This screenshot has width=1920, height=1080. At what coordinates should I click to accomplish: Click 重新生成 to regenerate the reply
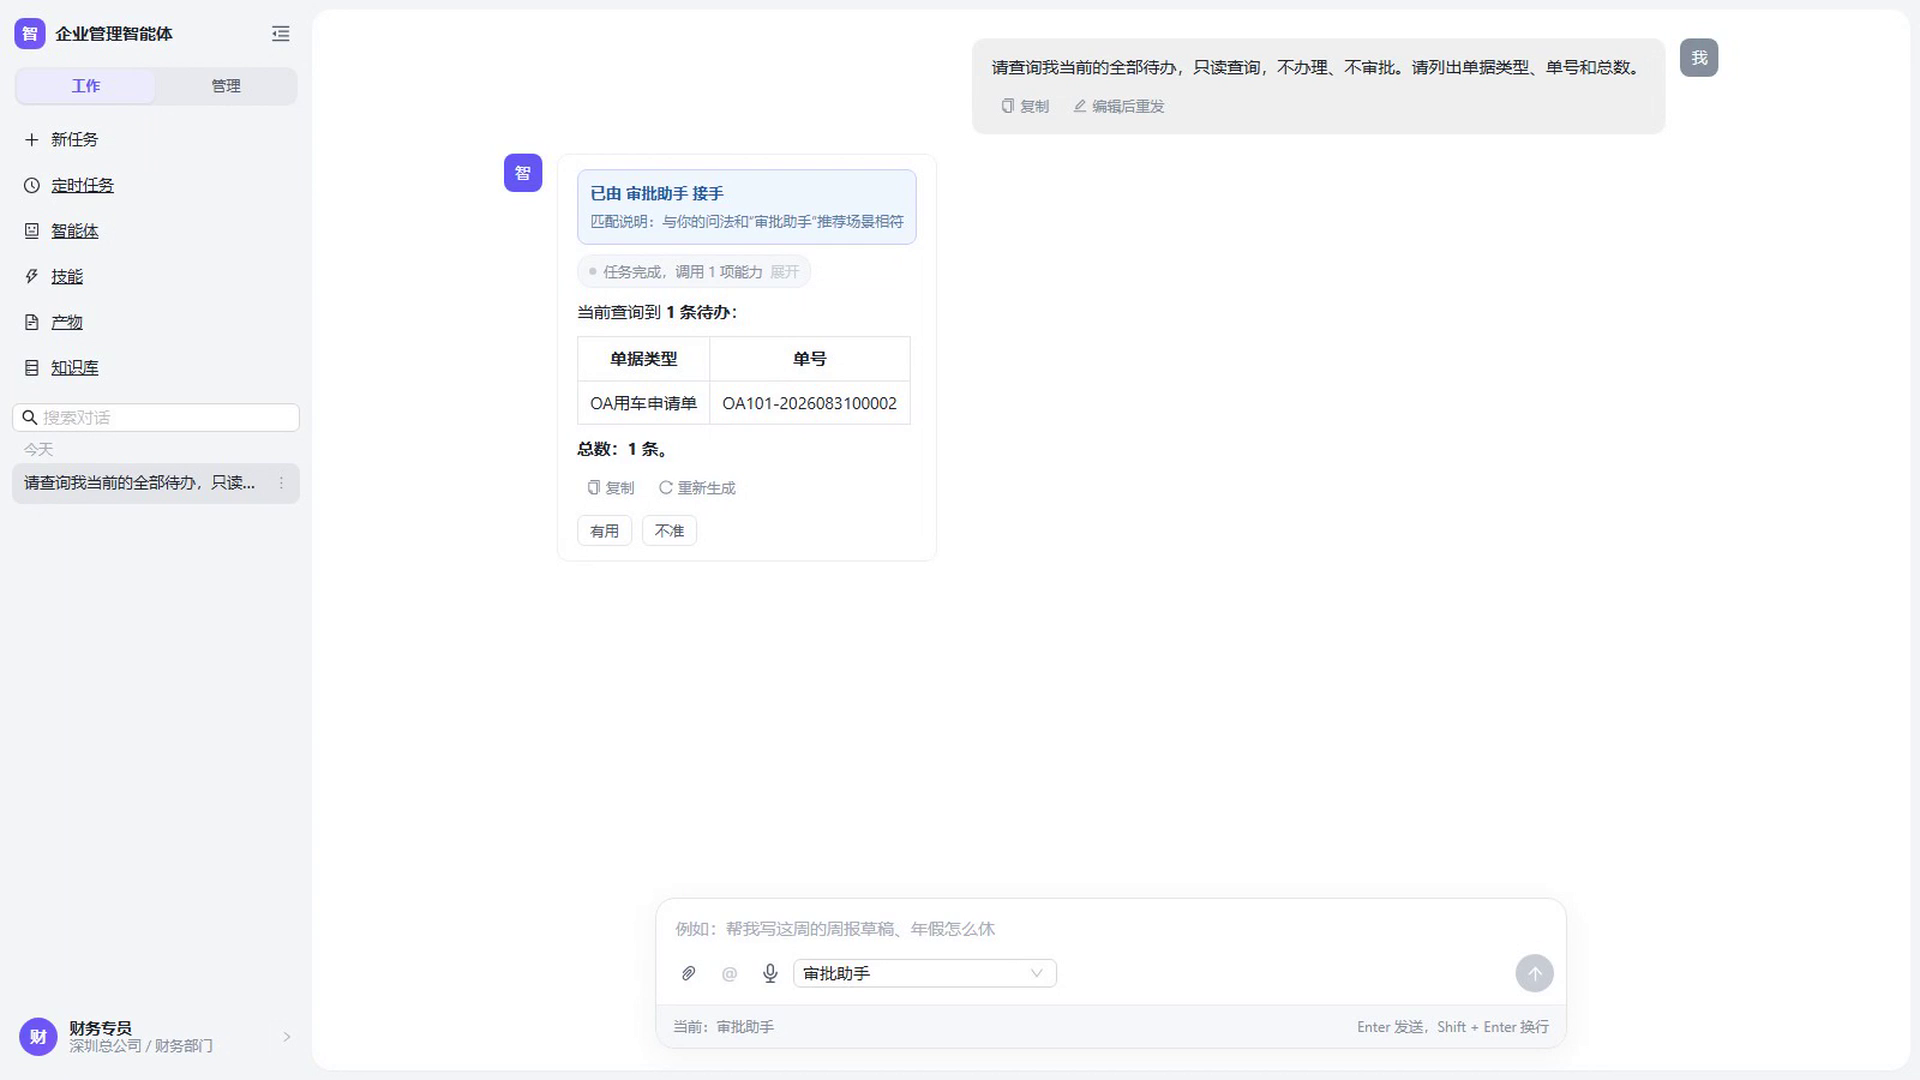[x=697, y=488]
